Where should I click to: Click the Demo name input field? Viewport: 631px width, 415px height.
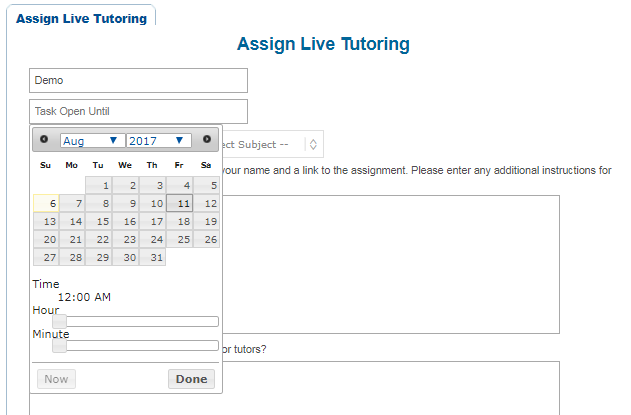pos(138,80)
